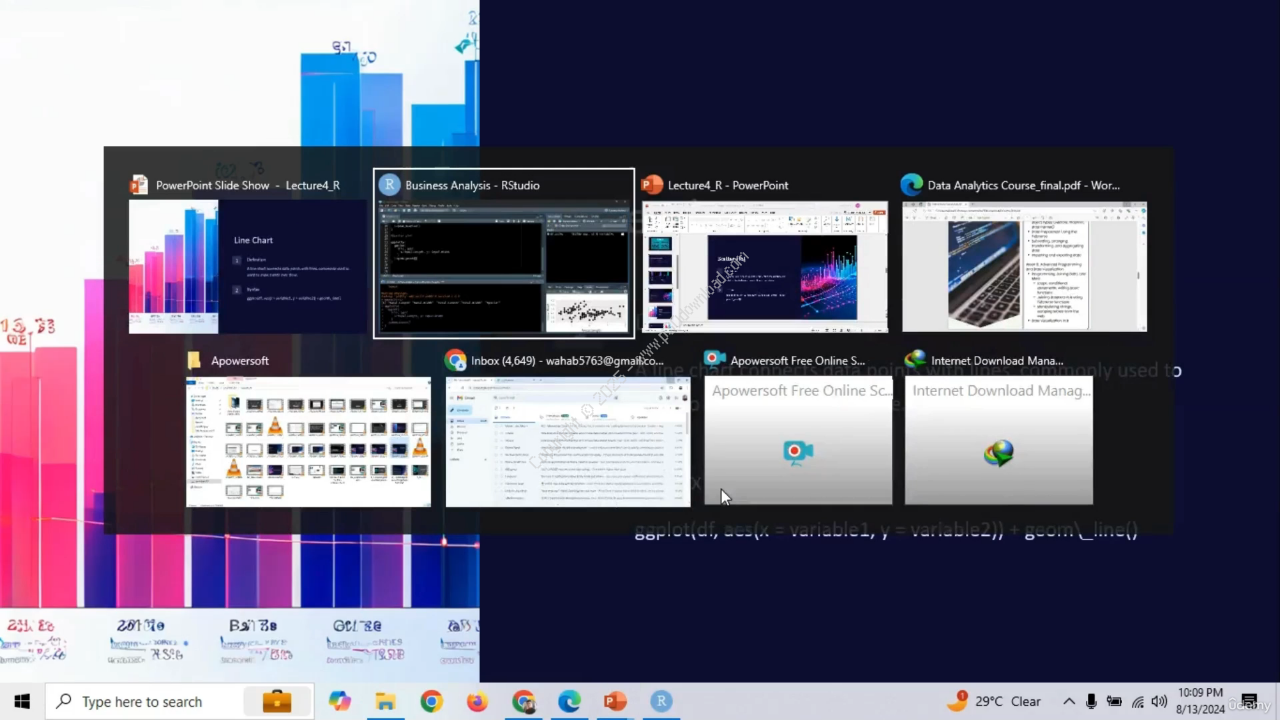Click the microphone tray icon

point(1091,702)
